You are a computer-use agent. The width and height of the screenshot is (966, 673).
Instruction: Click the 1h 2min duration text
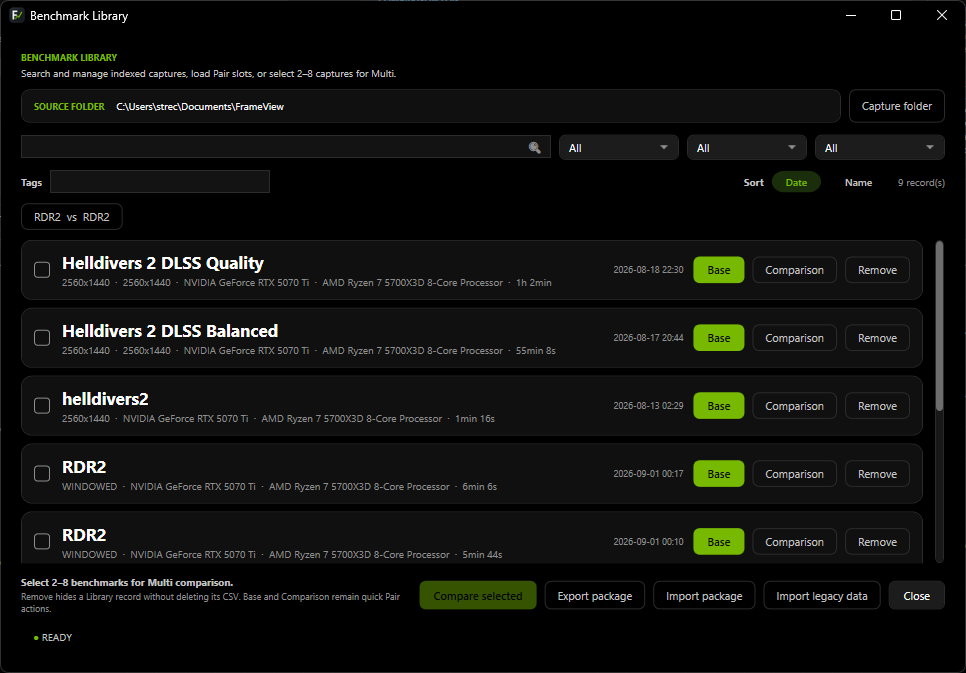click(x=534, y=283)
